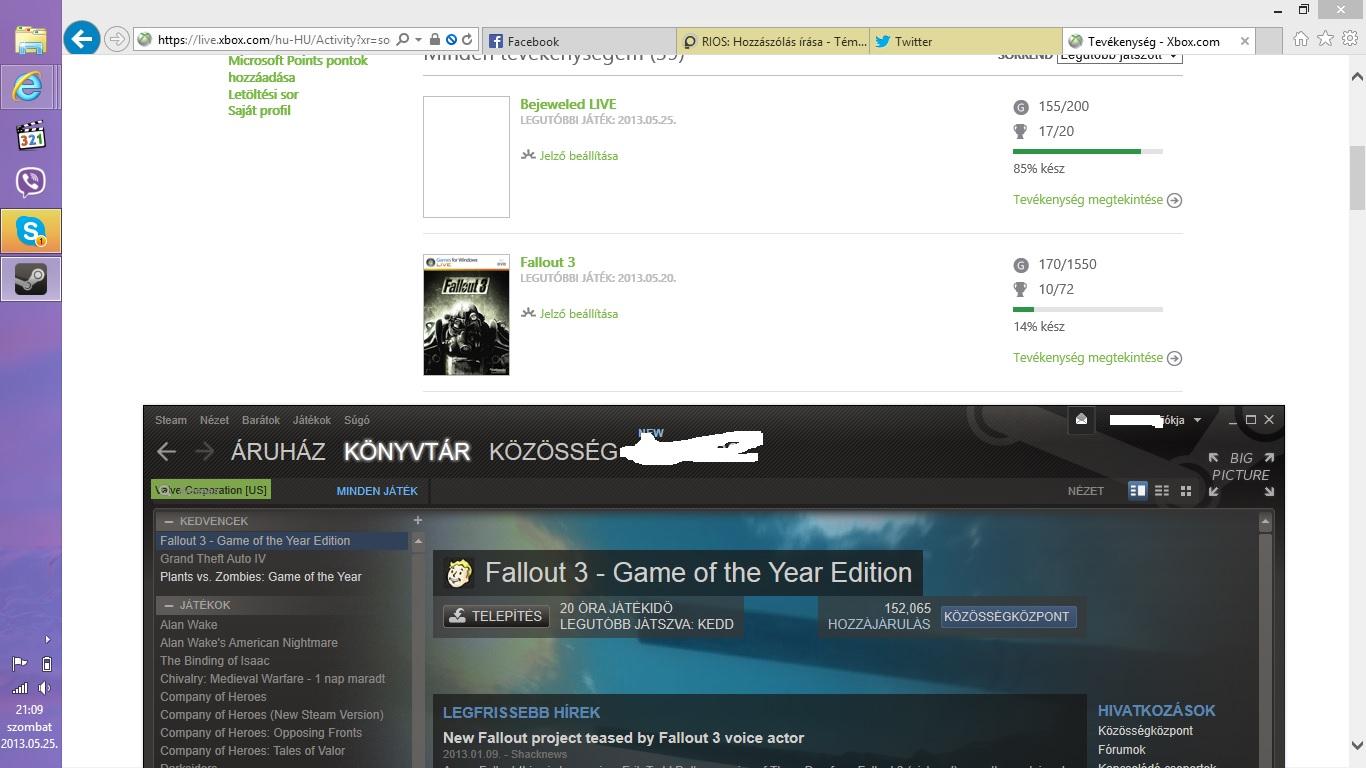1366x768 pixels.
Task: Click the security lock icon in address bar
Action: point(434,40)
